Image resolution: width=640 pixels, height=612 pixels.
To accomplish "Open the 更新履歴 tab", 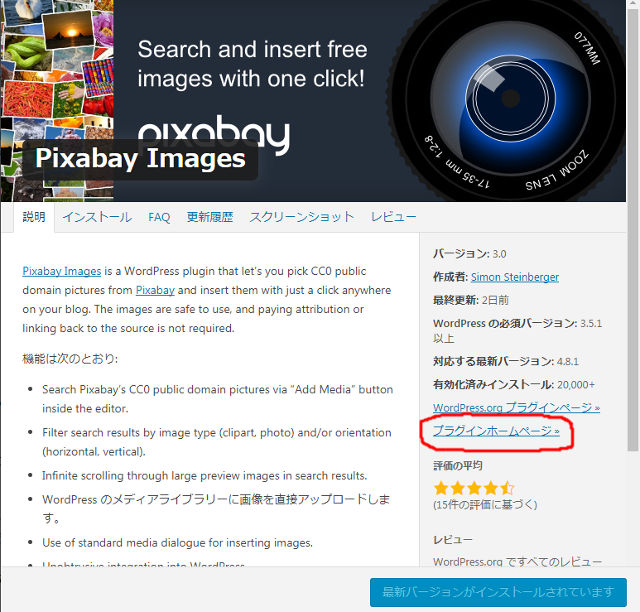I will click(210, 217).
